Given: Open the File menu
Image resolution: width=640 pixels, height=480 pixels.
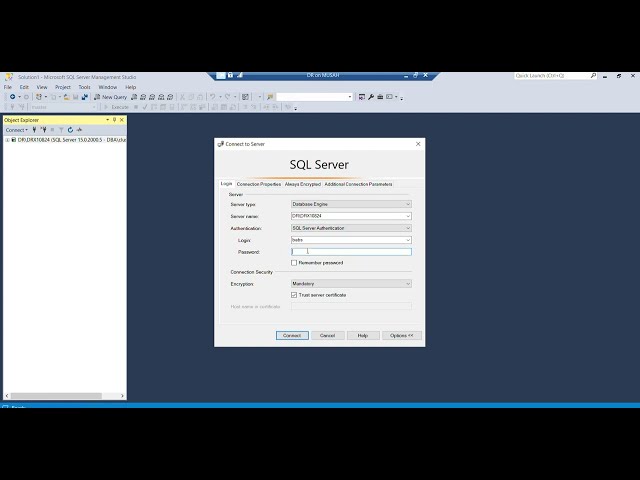Looking at the screenshot, I should pyautogui.click(x=8, y=87).
